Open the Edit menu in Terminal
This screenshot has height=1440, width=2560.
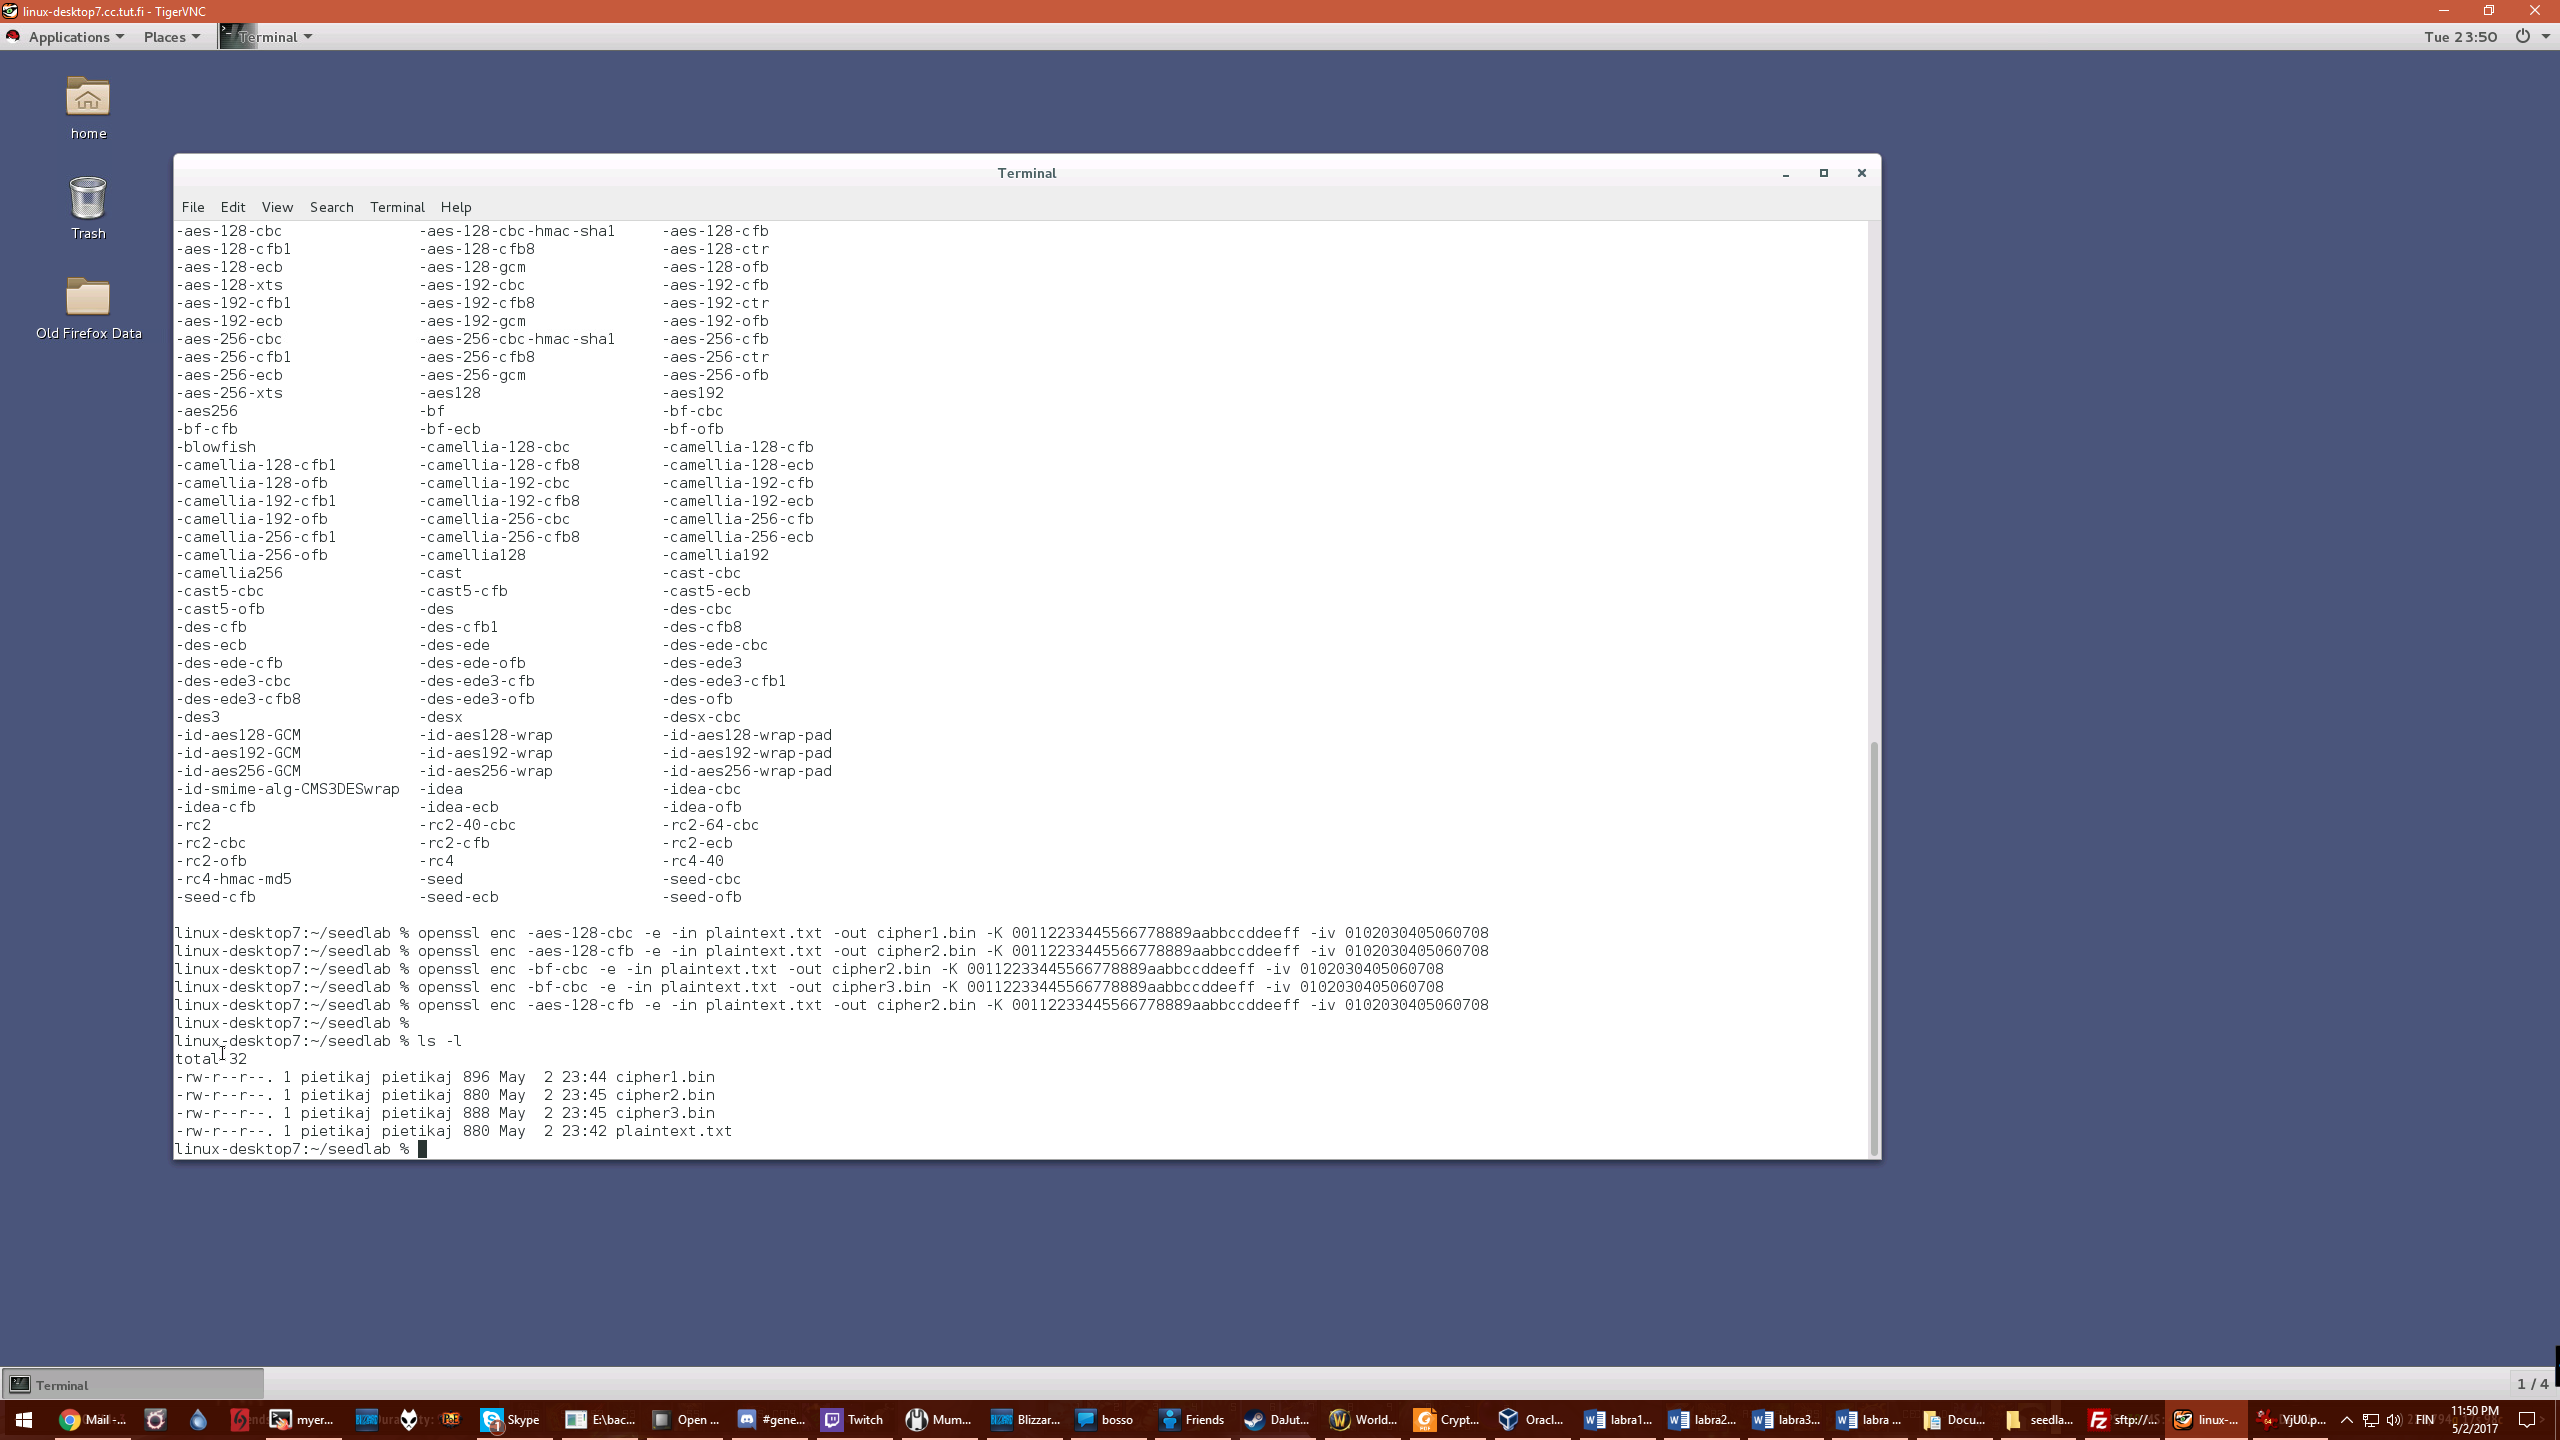click(232, 207)
